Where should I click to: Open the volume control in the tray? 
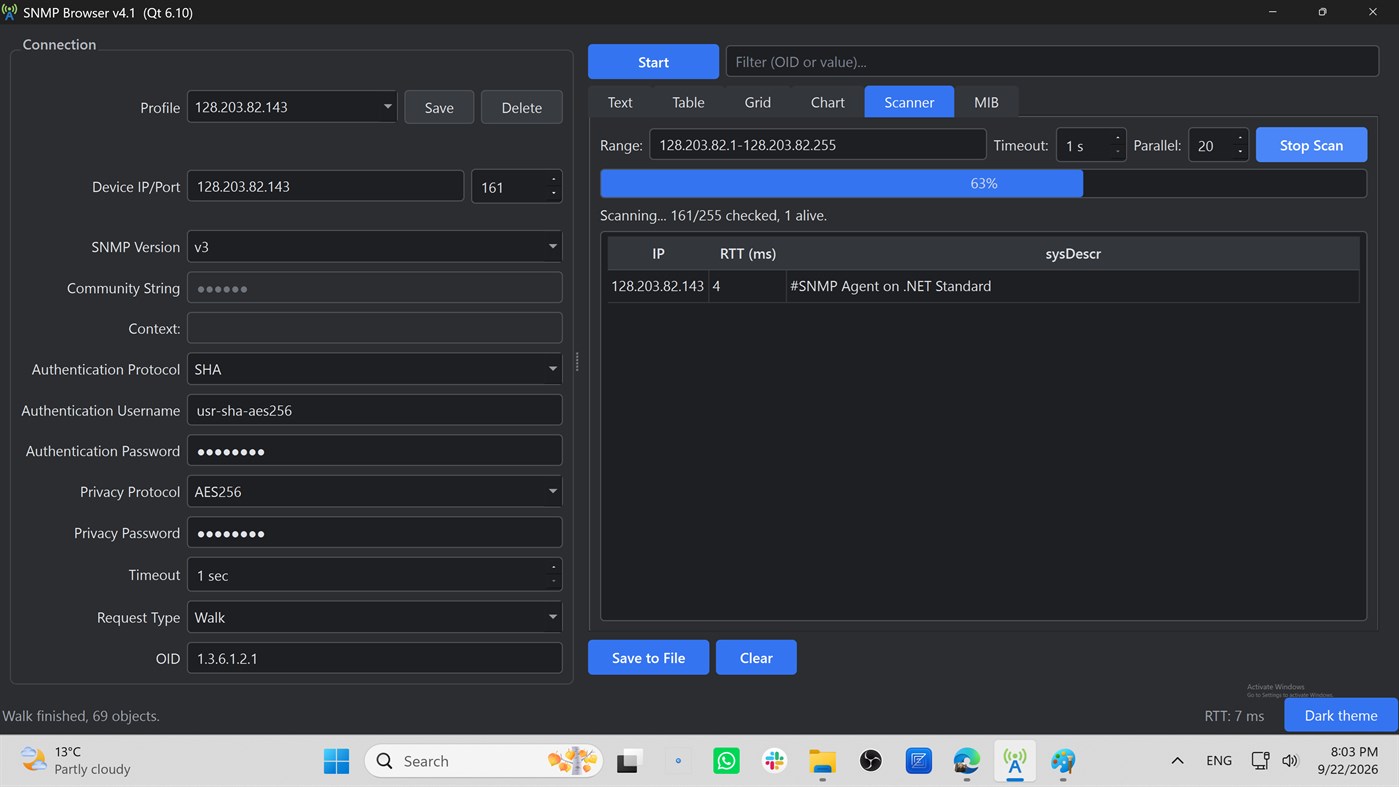point(1290,761)
